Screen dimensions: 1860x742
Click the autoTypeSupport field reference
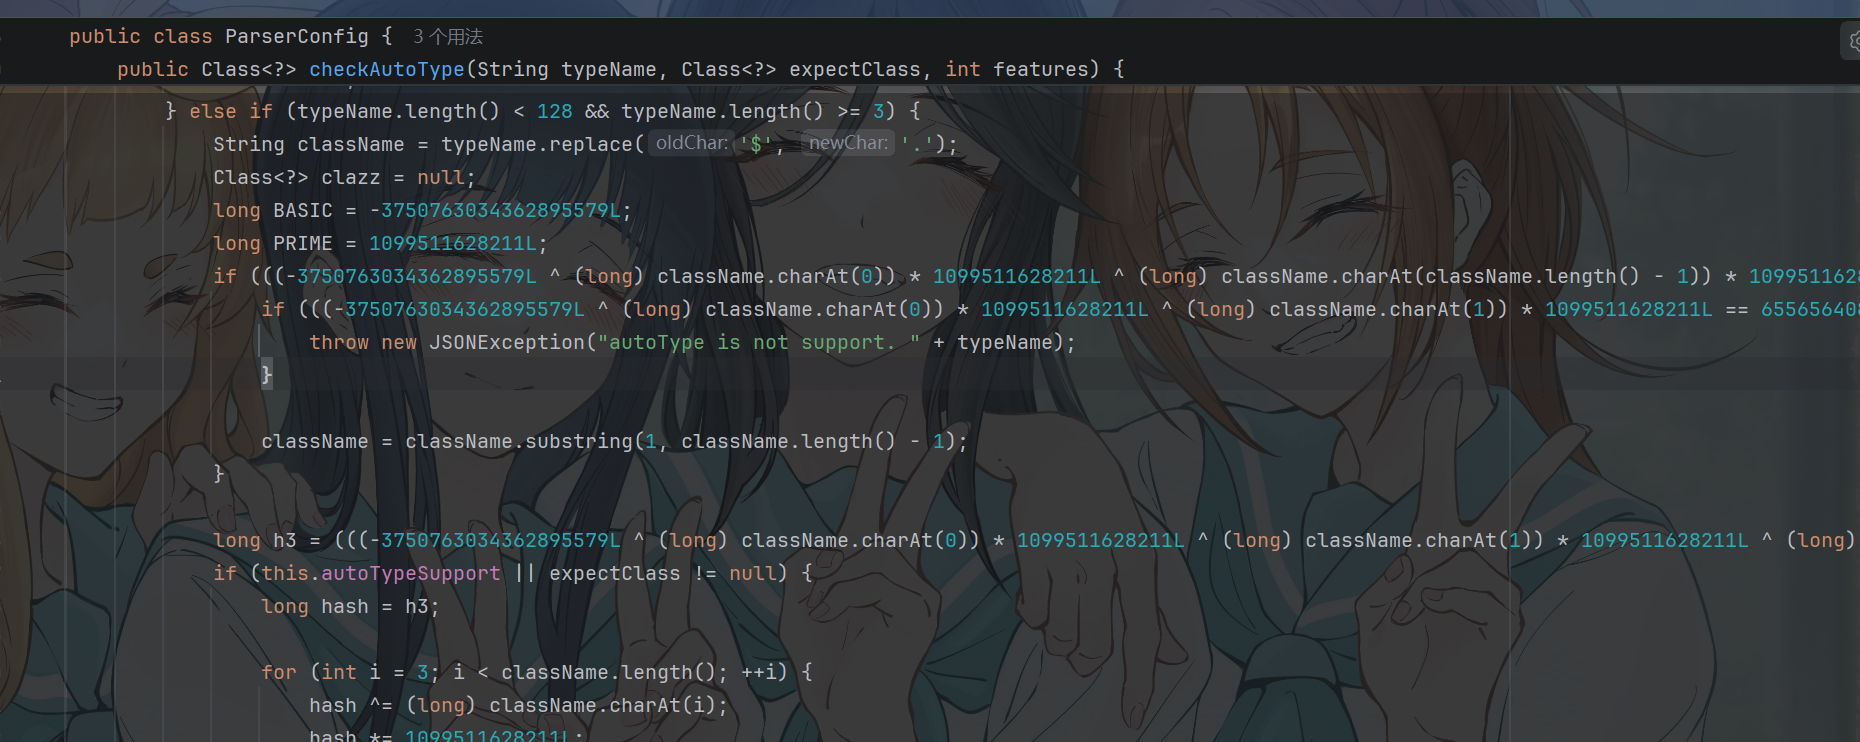click(x=411, y=574)
